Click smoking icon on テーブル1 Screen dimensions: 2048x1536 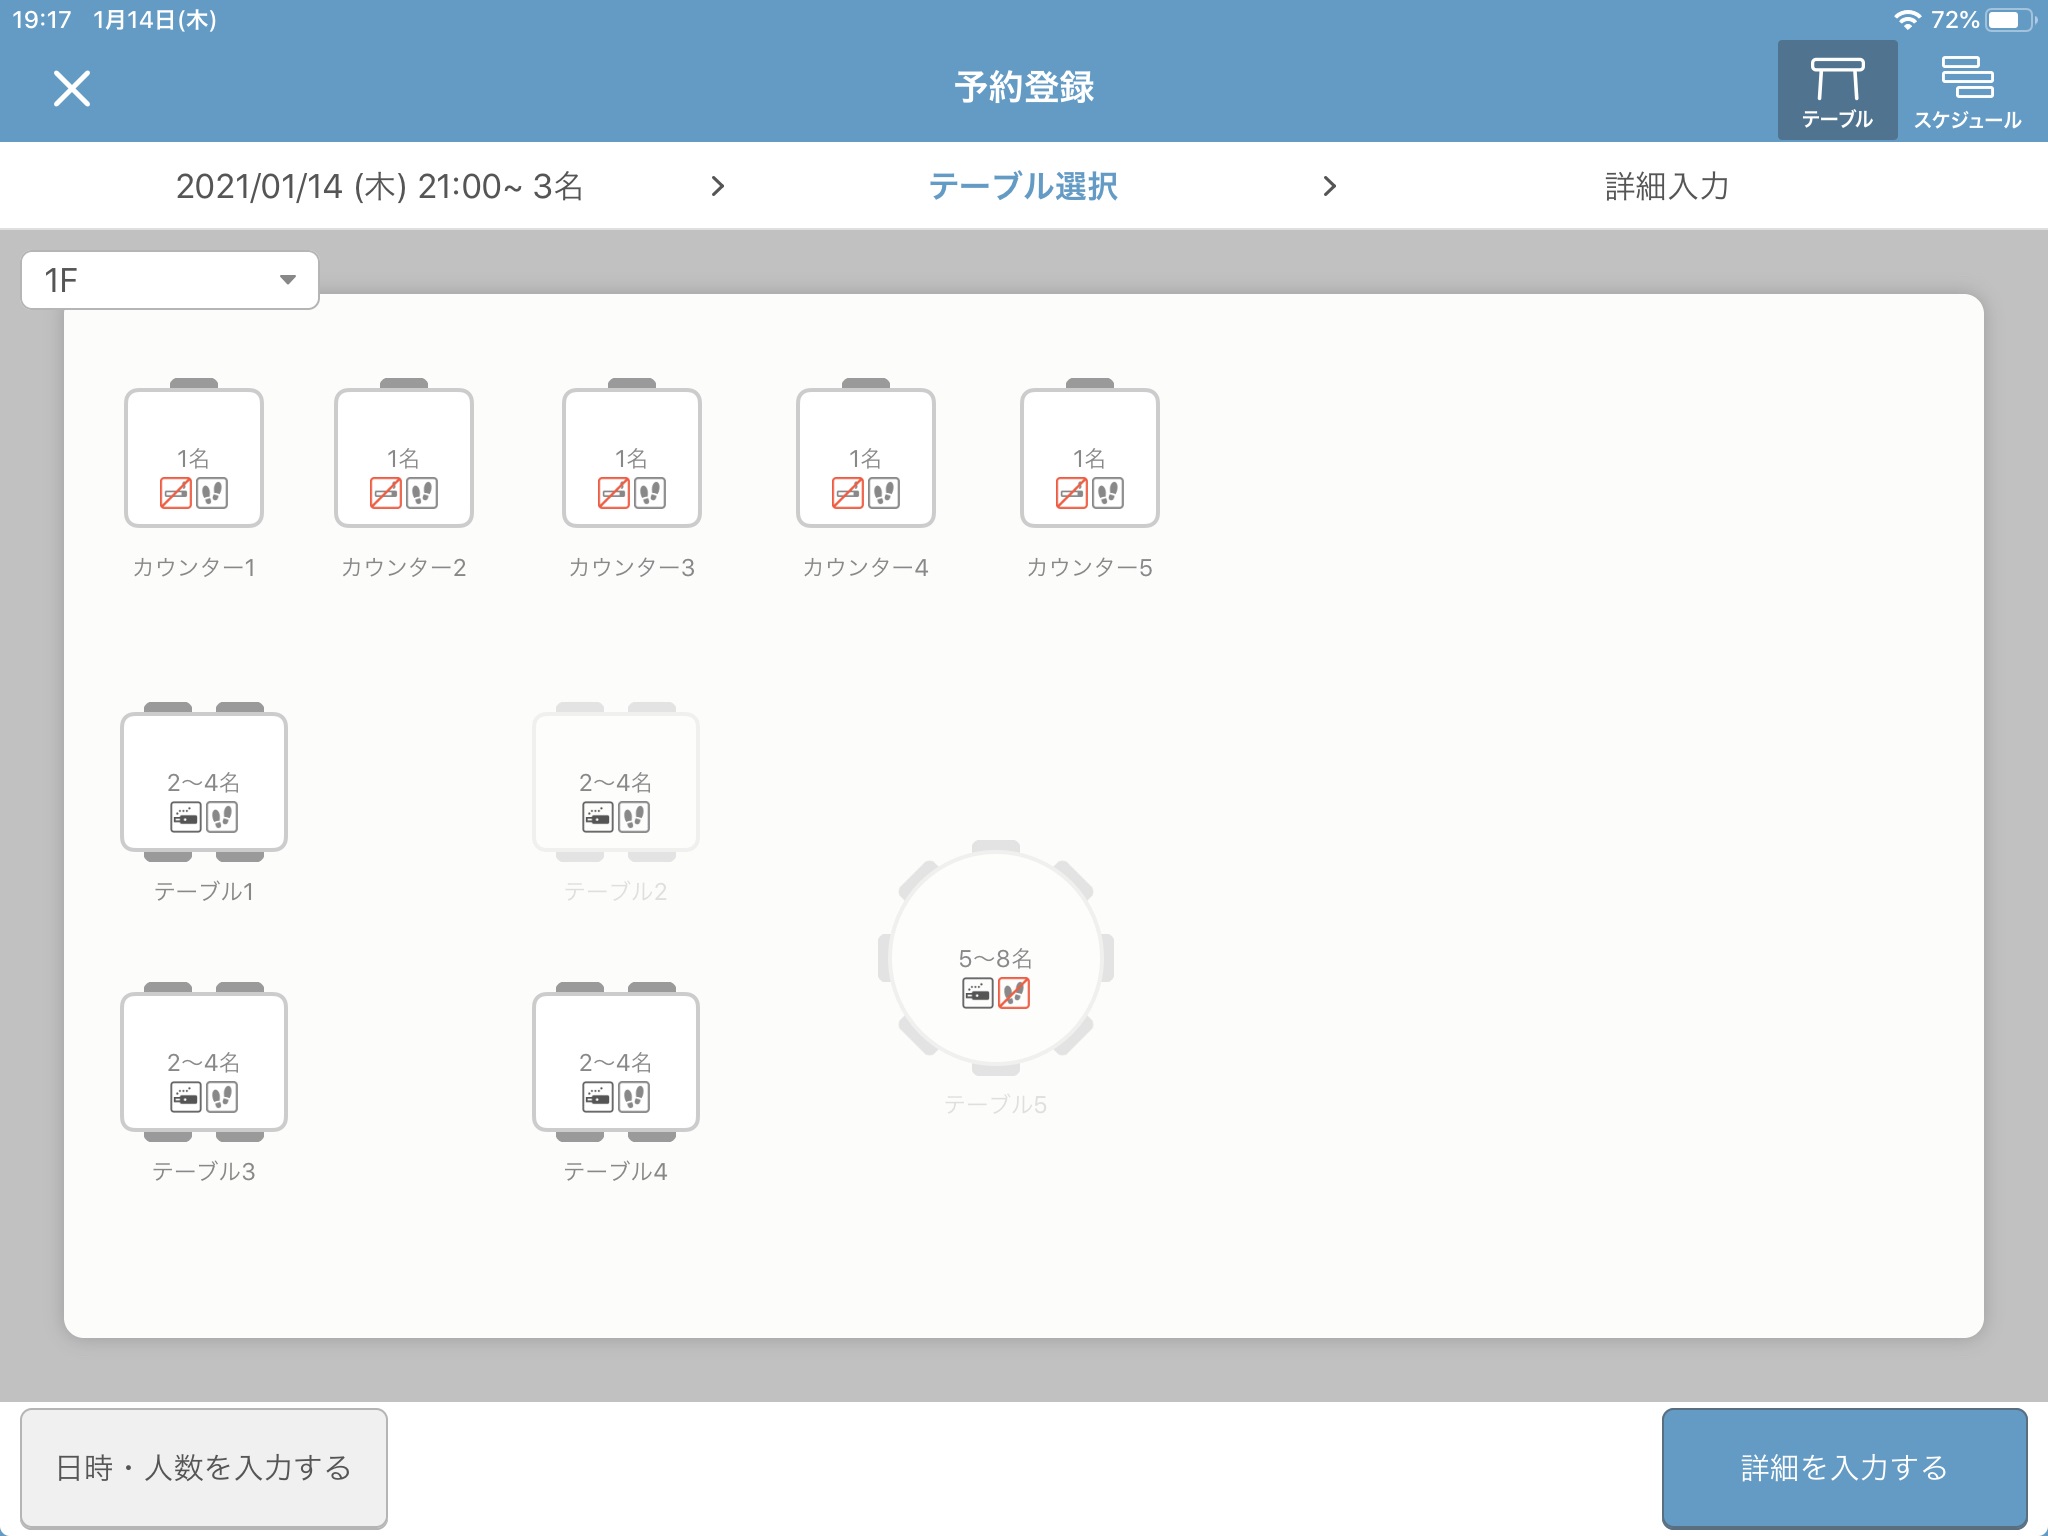(186, 817)
